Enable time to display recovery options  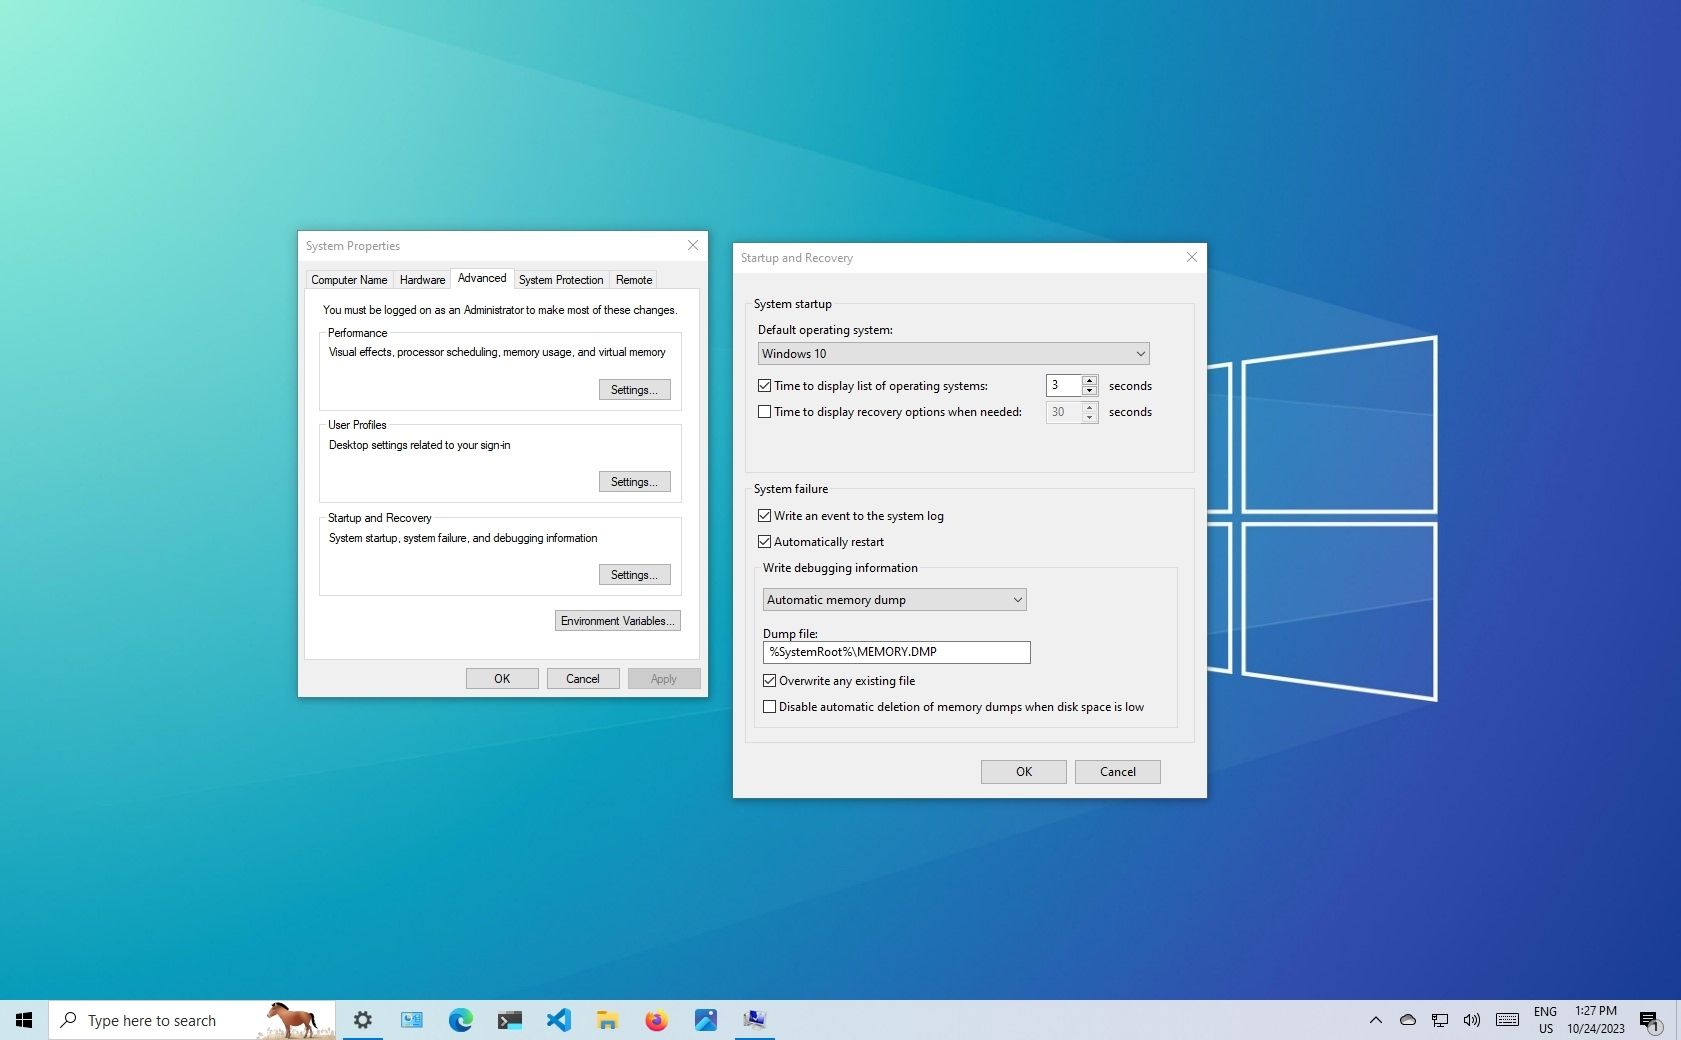point(766,411)
